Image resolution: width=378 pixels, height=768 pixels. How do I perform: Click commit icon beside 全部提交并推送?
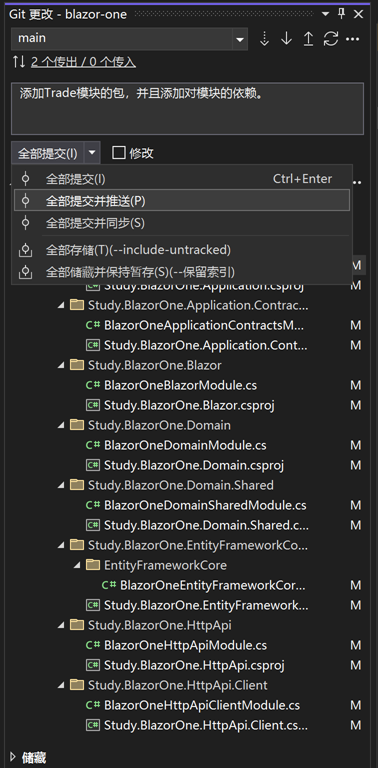click(25, 200)
